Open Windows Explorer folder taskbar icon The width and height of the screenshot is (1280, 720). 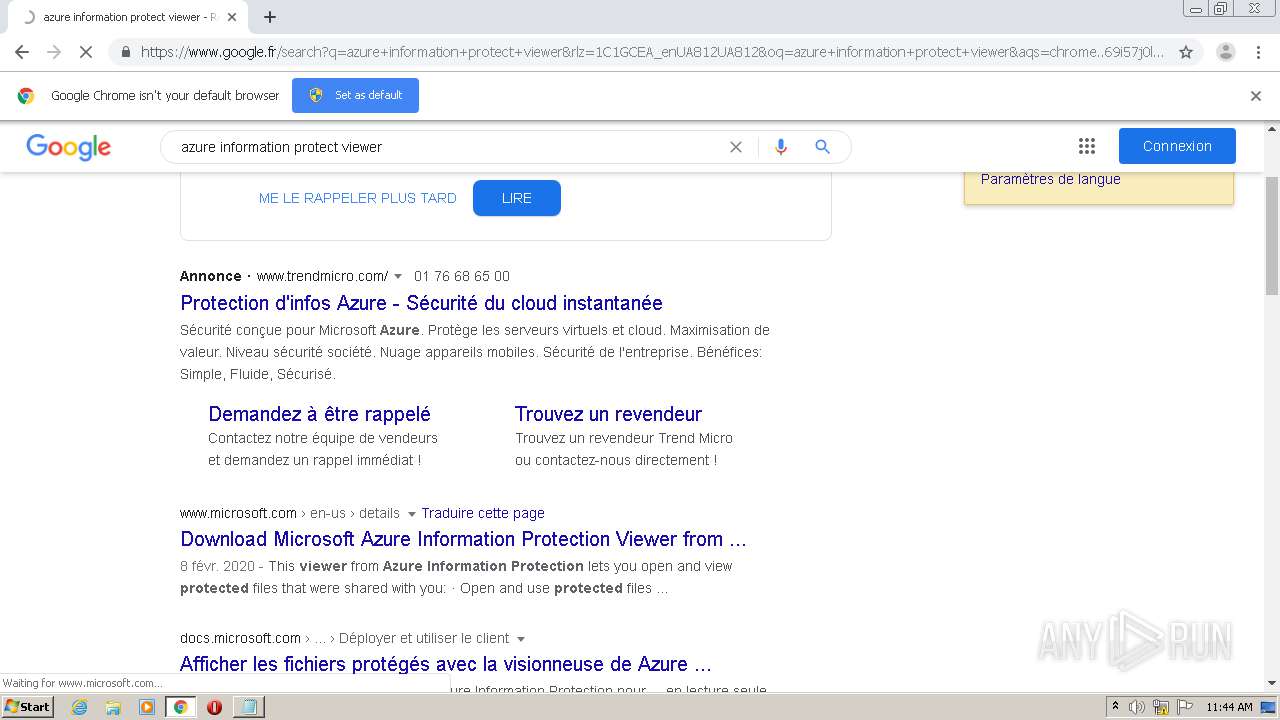(x=113, y=707)
